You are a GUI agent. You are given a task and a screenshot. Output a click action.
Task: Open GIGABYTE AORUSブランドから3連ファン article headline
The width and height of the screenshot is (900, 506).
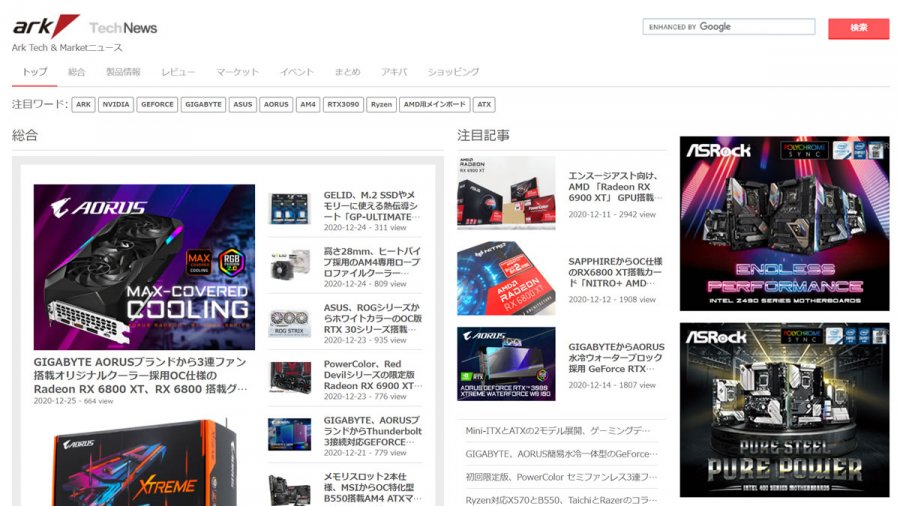[x=141, y=375]
